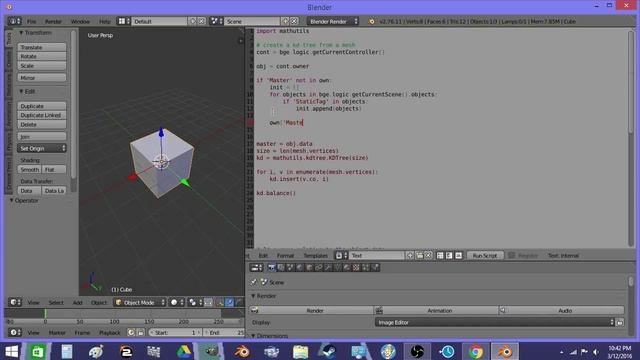Open the Playback menu in timeline
This screenshot has height=360, width=640.
point(110,333)
